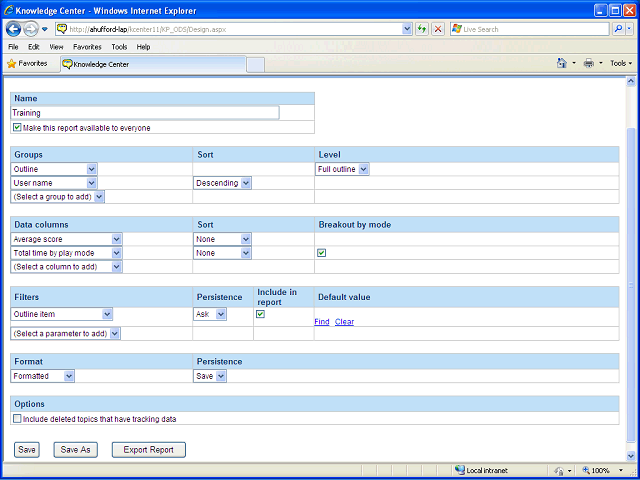Screen dimensions: 640x480
Task: Open the Descending sort dropdown
Action: 222,183
